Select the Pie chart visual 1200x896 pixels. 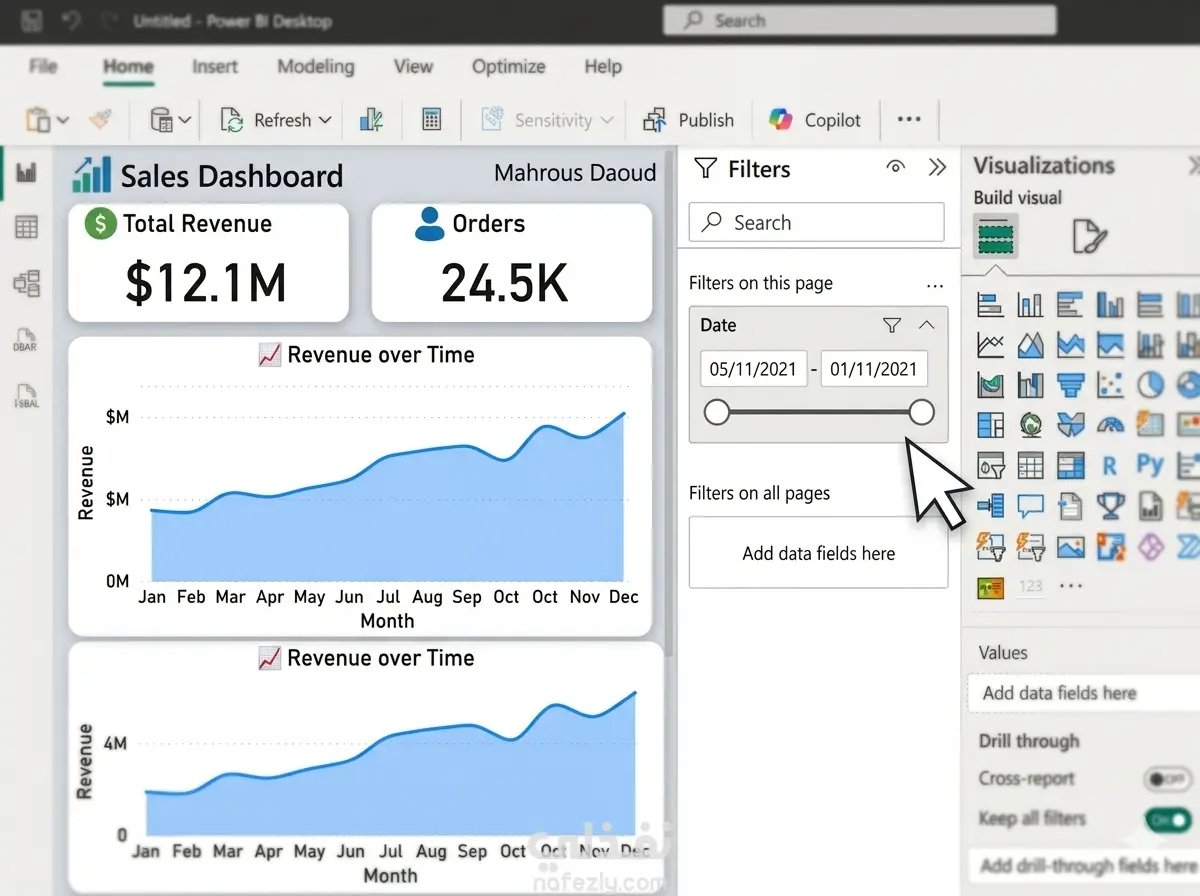1151,384
